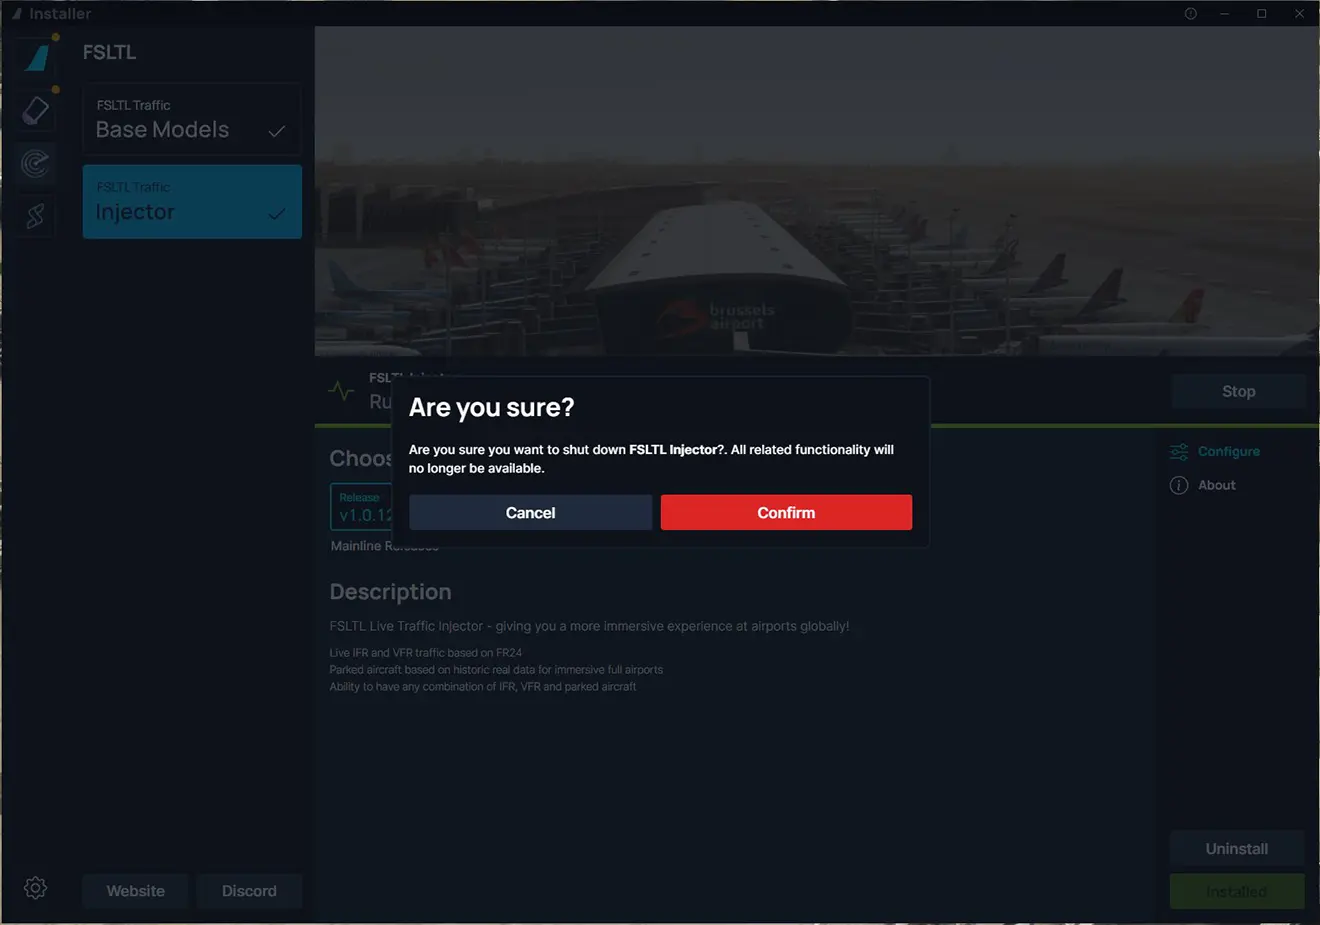Screen dimensions: 1320x925
Task: Confirm shutting down FSLTL Injector
Action: click(x=786, y=512)
